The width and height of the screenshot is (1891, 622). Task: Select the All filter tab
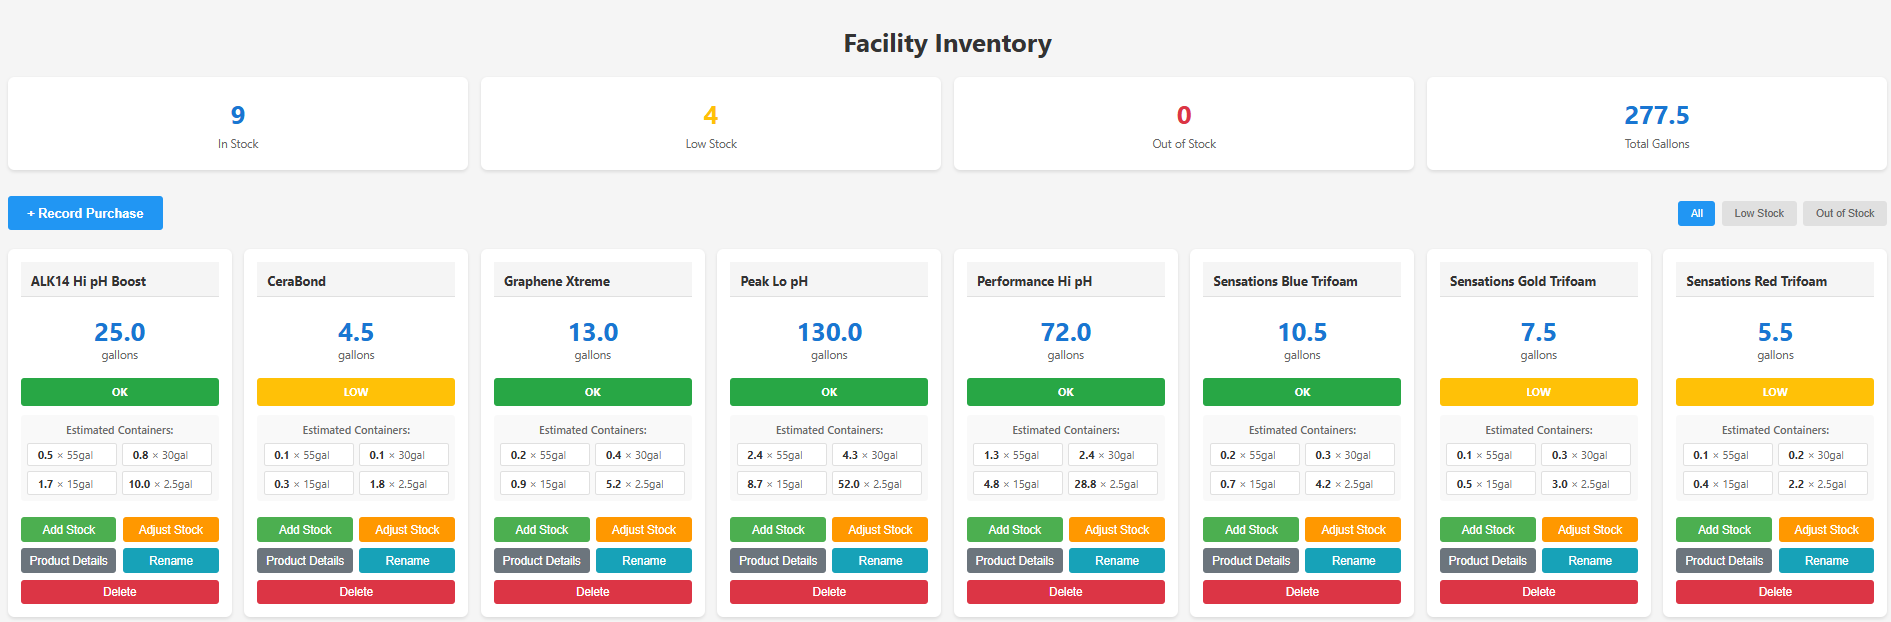1696,213
